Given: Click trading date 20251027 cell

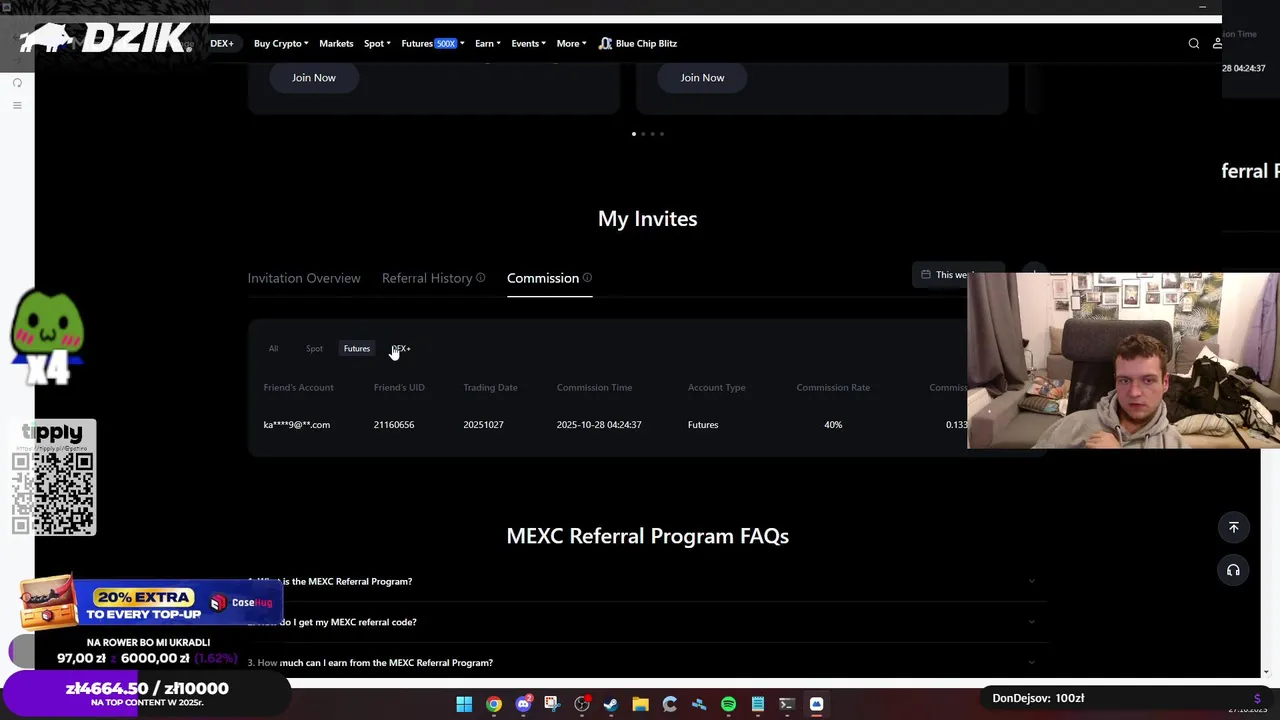Looking at the screenshot, I should [483, 425].
